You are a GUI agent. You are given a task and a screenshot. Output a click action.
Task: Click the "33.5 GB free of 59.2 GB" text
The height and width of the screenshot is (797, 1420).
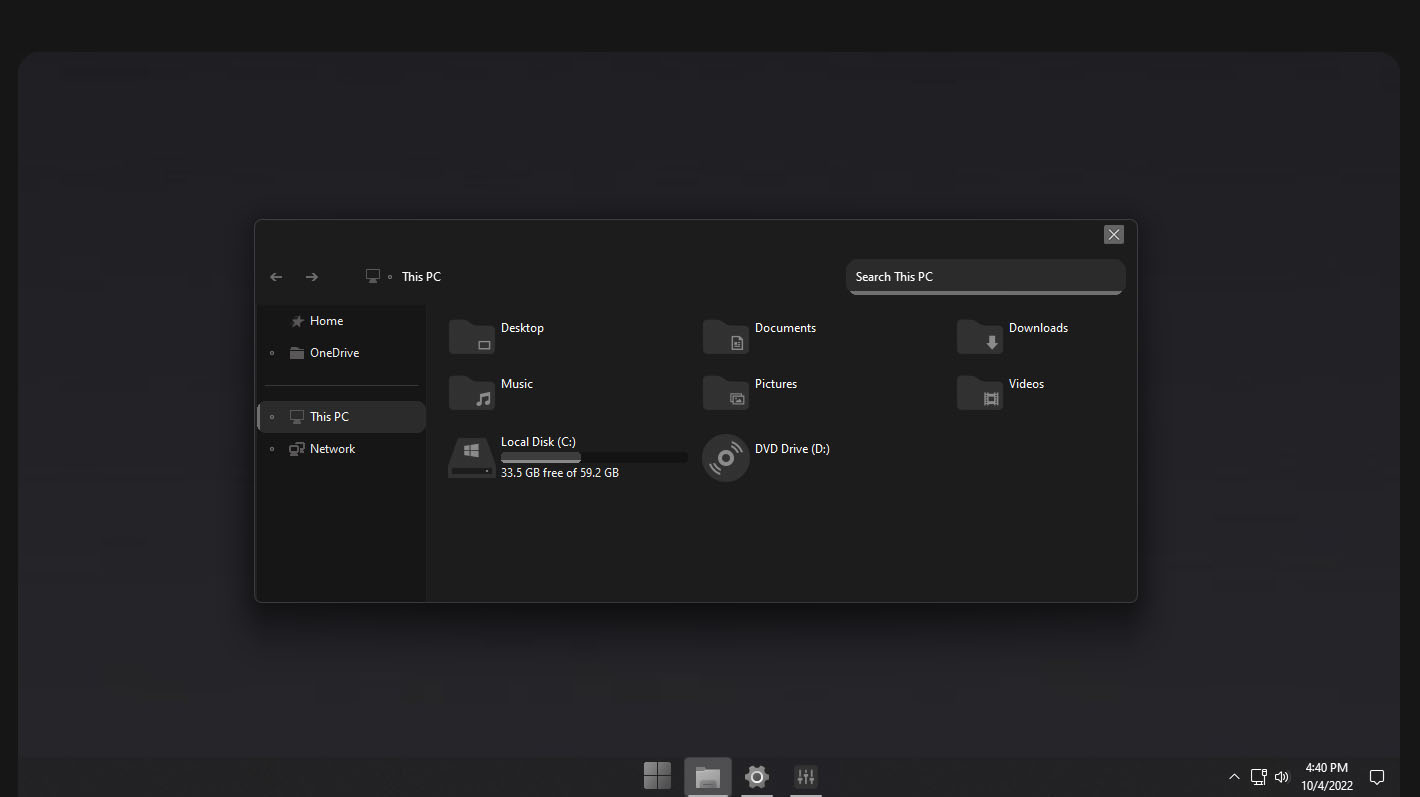(x=560, y=473)
